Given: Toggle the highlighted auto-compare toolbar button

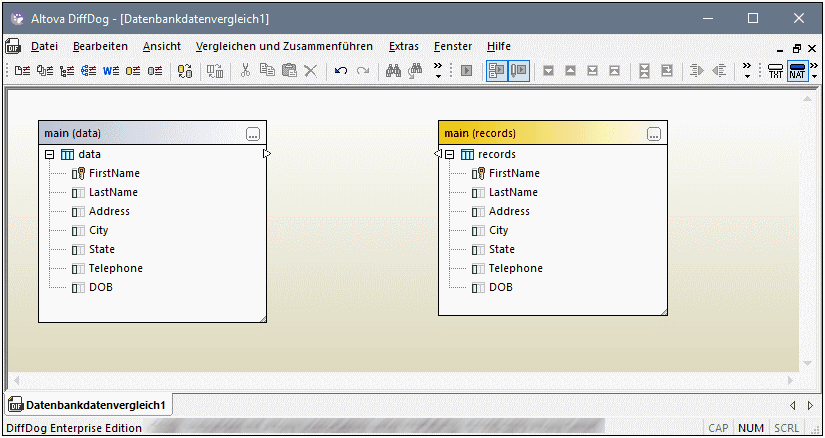Looking at the screenshot, I should tap(497, 71).
